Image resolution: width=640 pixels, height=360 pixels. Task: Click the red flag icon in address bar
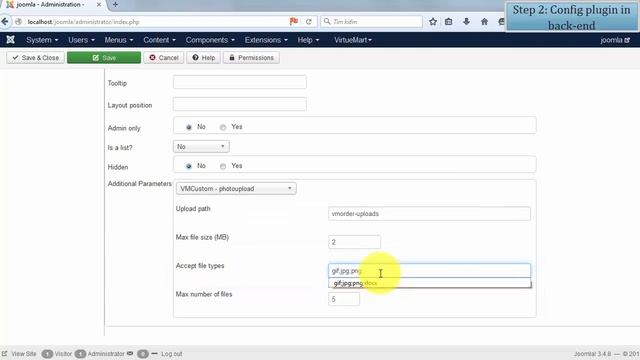coord(293,21)
